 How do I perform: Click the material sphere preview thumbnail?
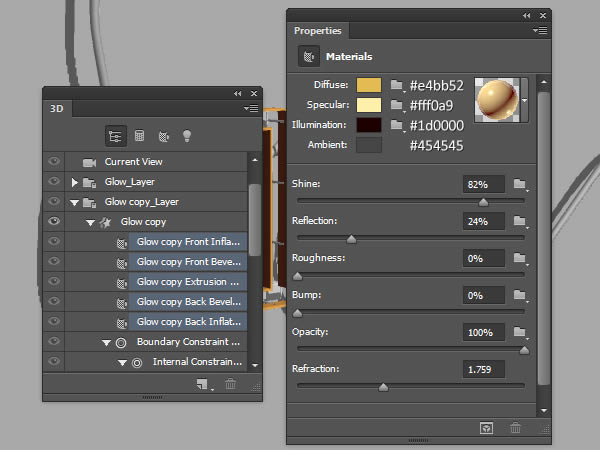coord(497,100)
